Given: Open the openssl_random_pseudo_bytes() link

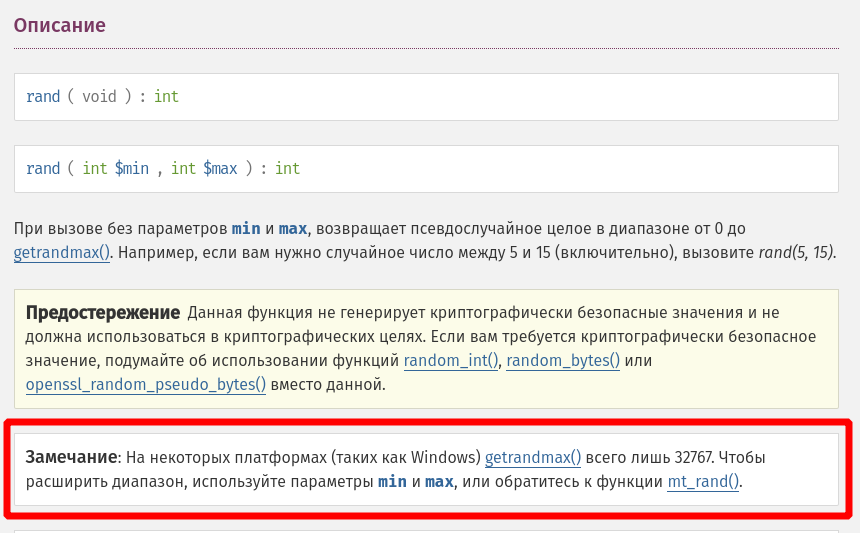Looking at the screenshot, I should (146, 384).
